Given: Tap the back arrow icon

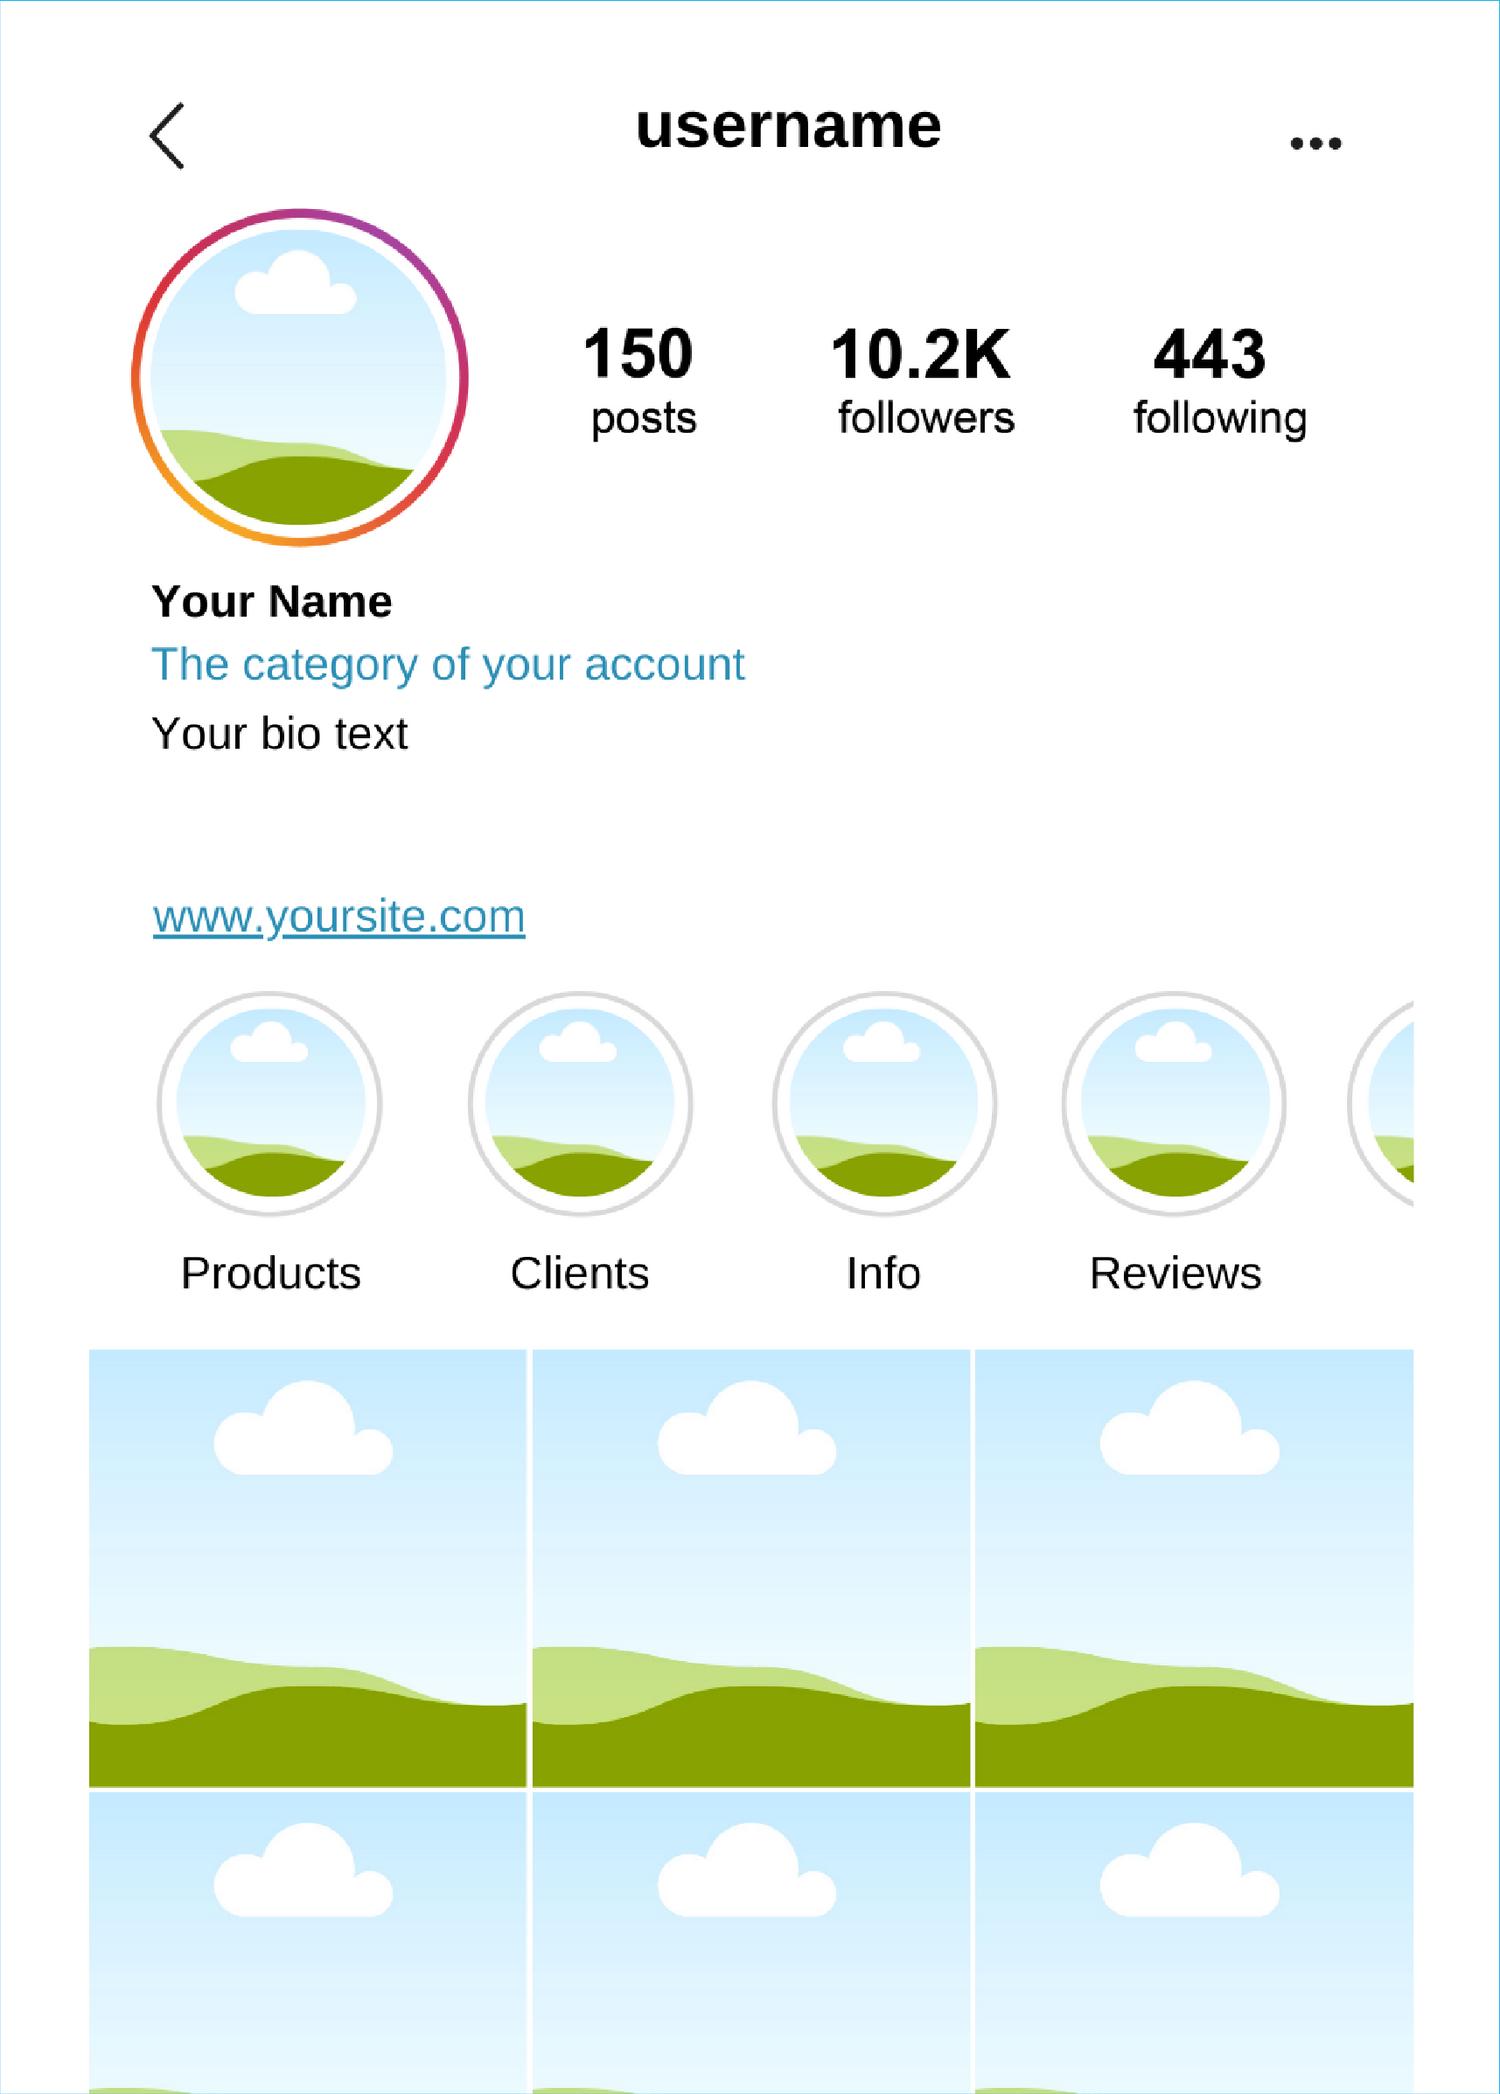Looking at the screenshot, I should pyautogui.click(x=168, y=136).
